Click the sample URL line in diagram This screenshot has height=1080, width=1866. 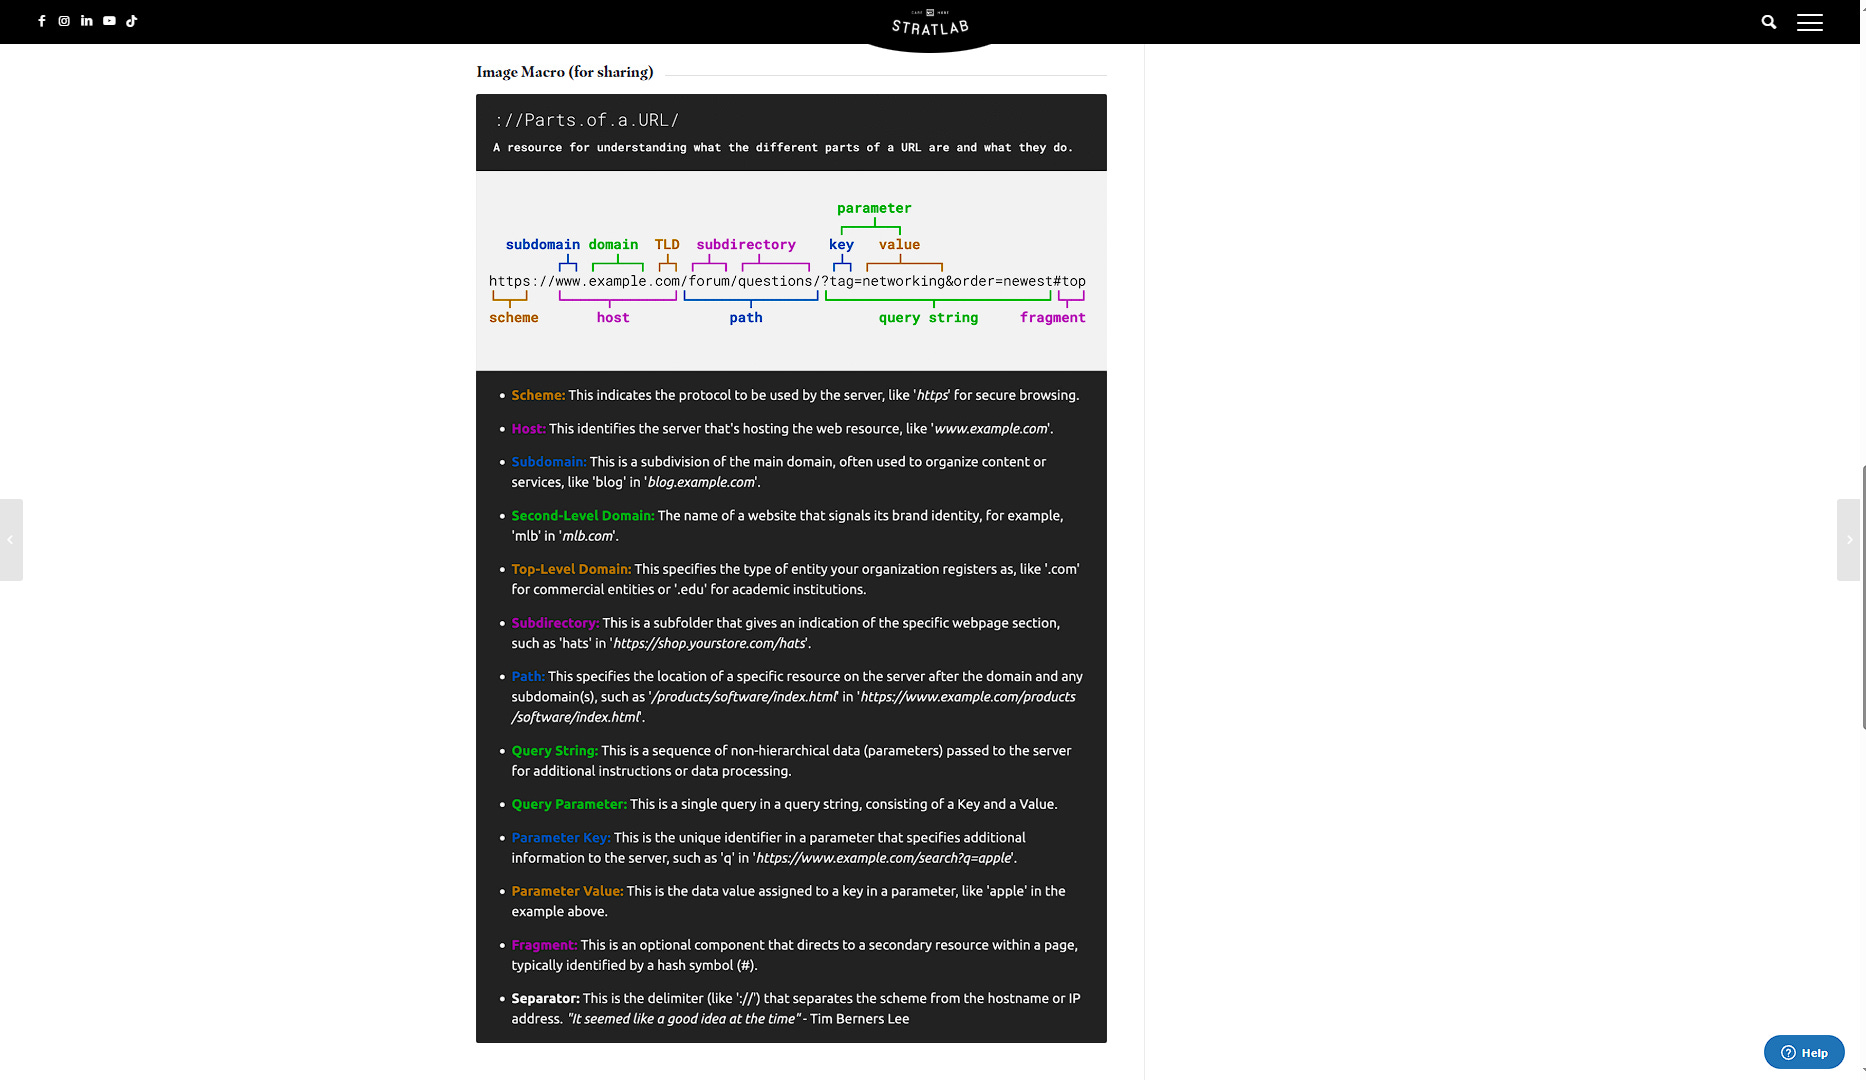click(787, 281)
